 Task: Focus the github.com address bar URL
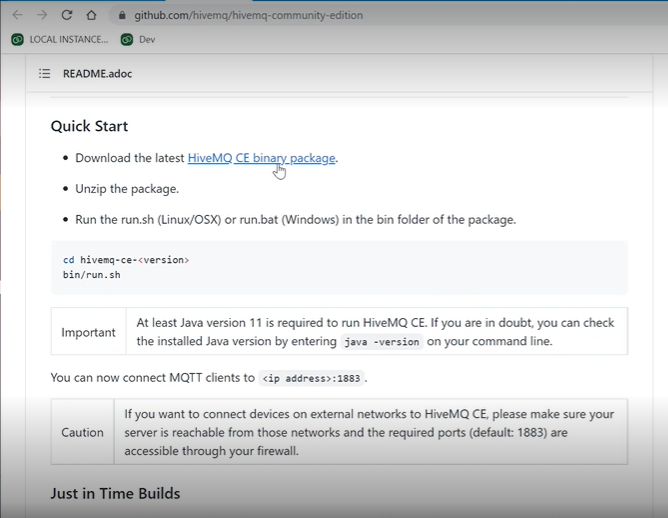248,15
